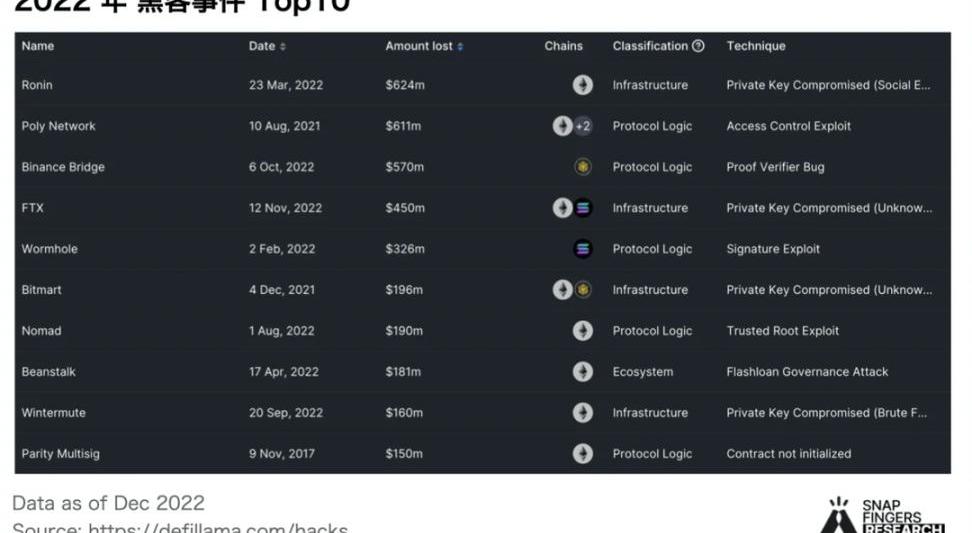Open the Ronin hack entry
The height and width of the screenshot is (533, 972).
(x=37, y=86)
